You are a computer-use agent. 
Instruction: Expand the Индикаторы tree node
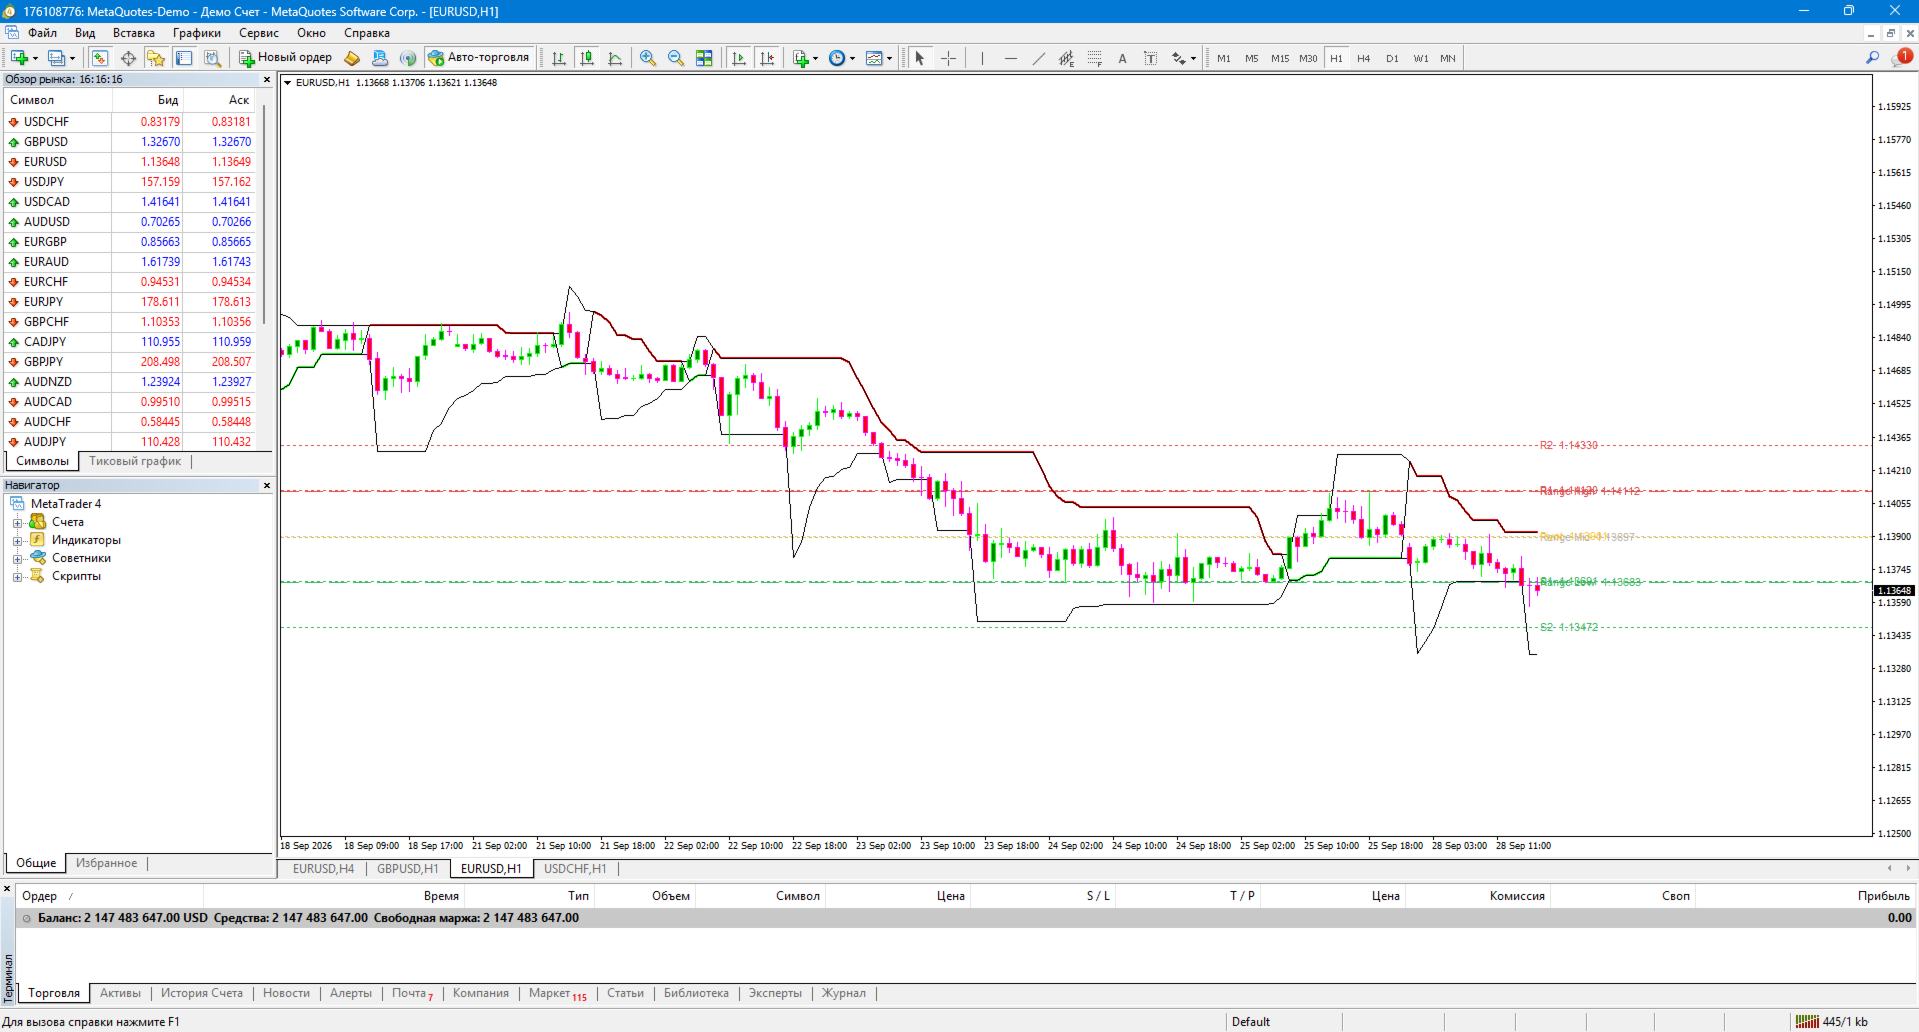point(17,541)
